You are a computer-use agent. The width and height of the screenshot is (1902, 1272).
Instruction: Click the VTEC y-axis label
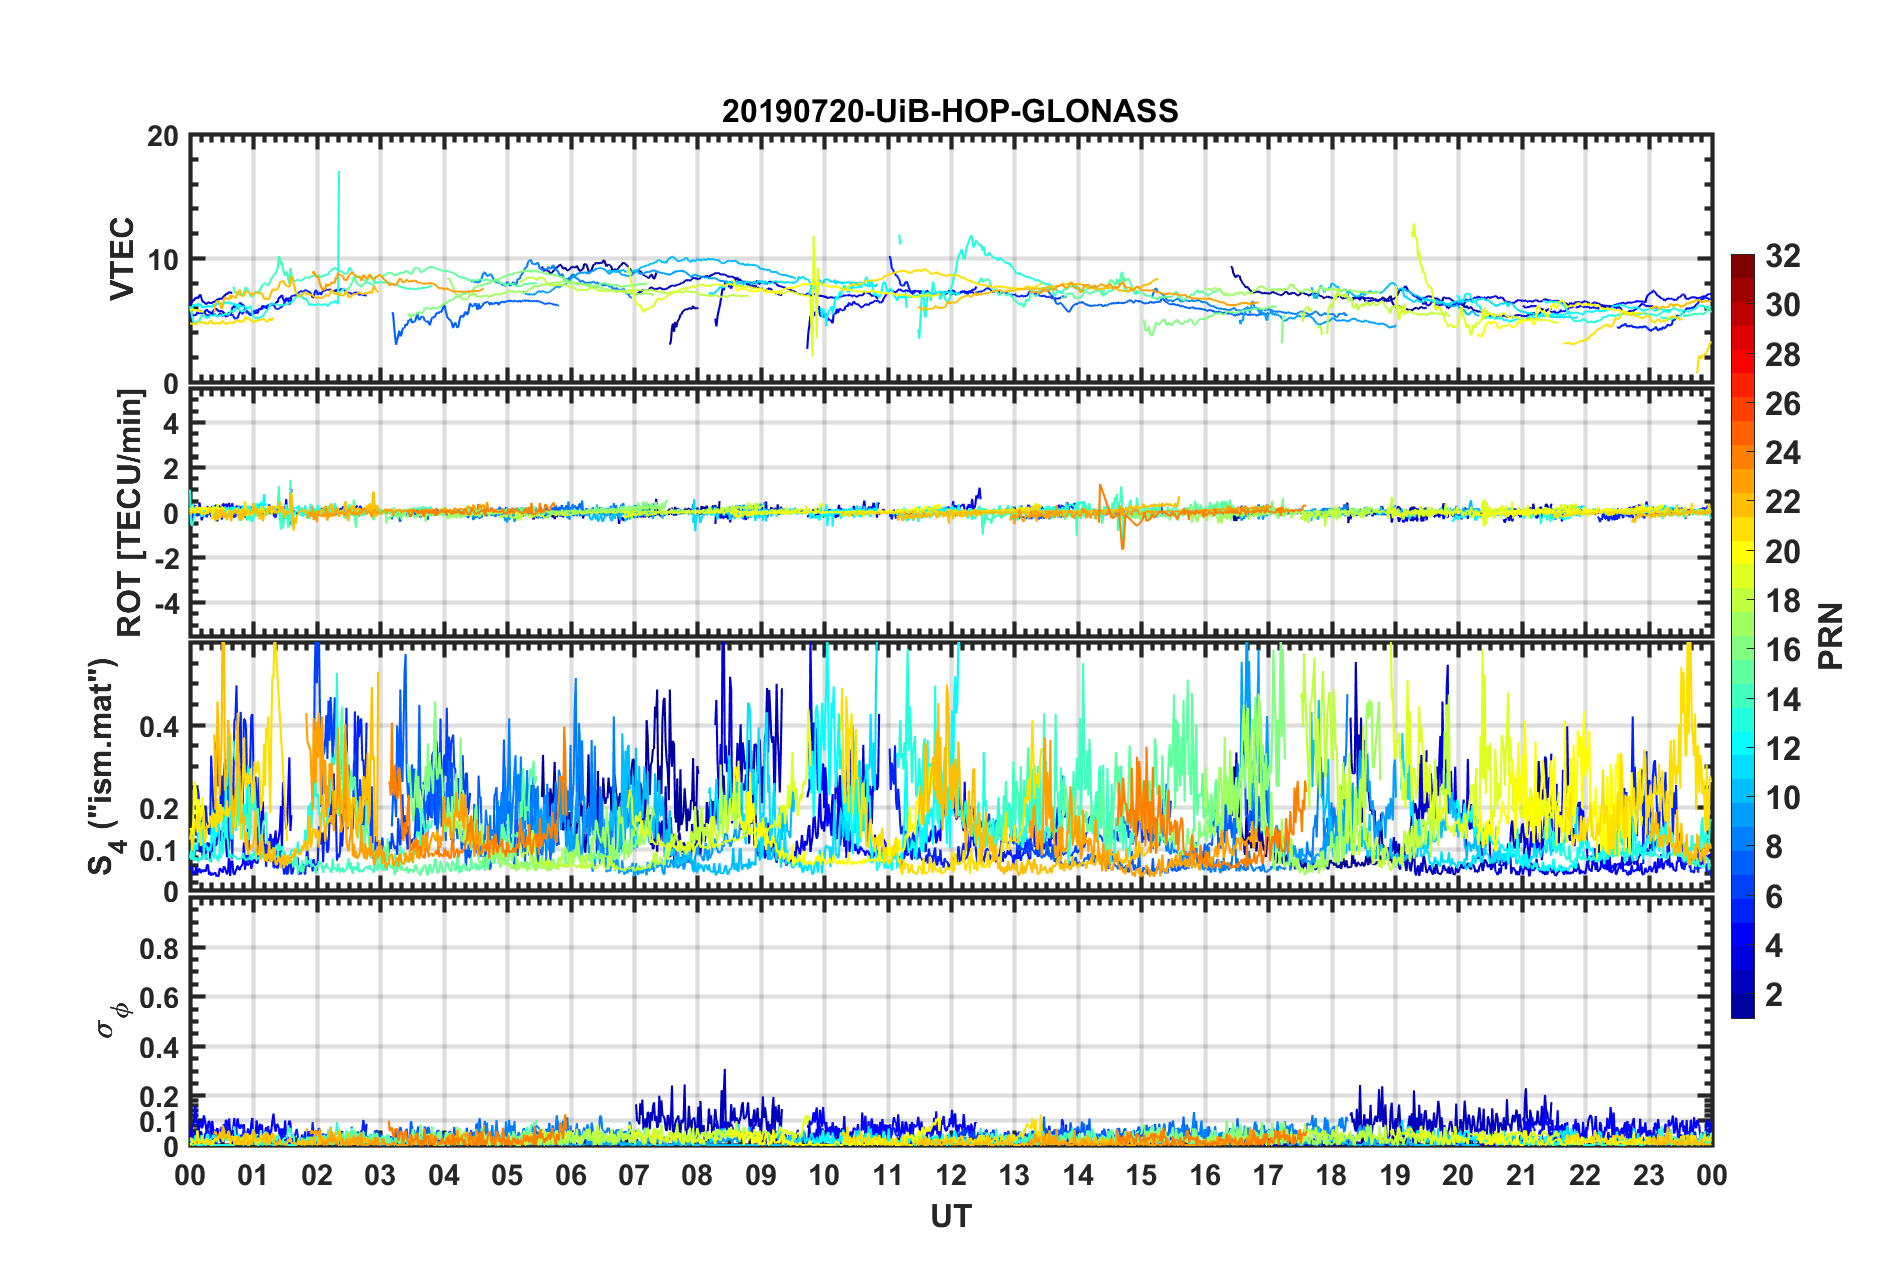click(122, 259)
